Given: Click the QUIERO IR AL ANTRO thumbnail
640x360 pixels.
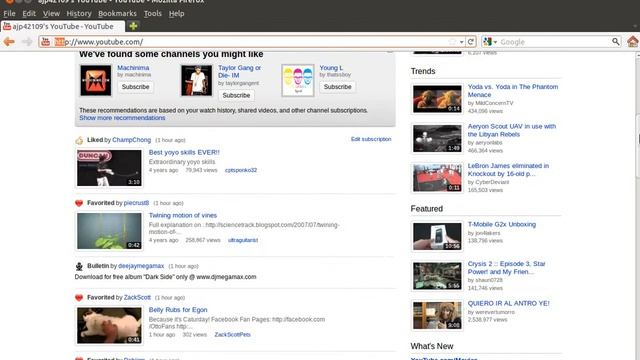Looking at the screenshot, I should click(x=437, y=316).
